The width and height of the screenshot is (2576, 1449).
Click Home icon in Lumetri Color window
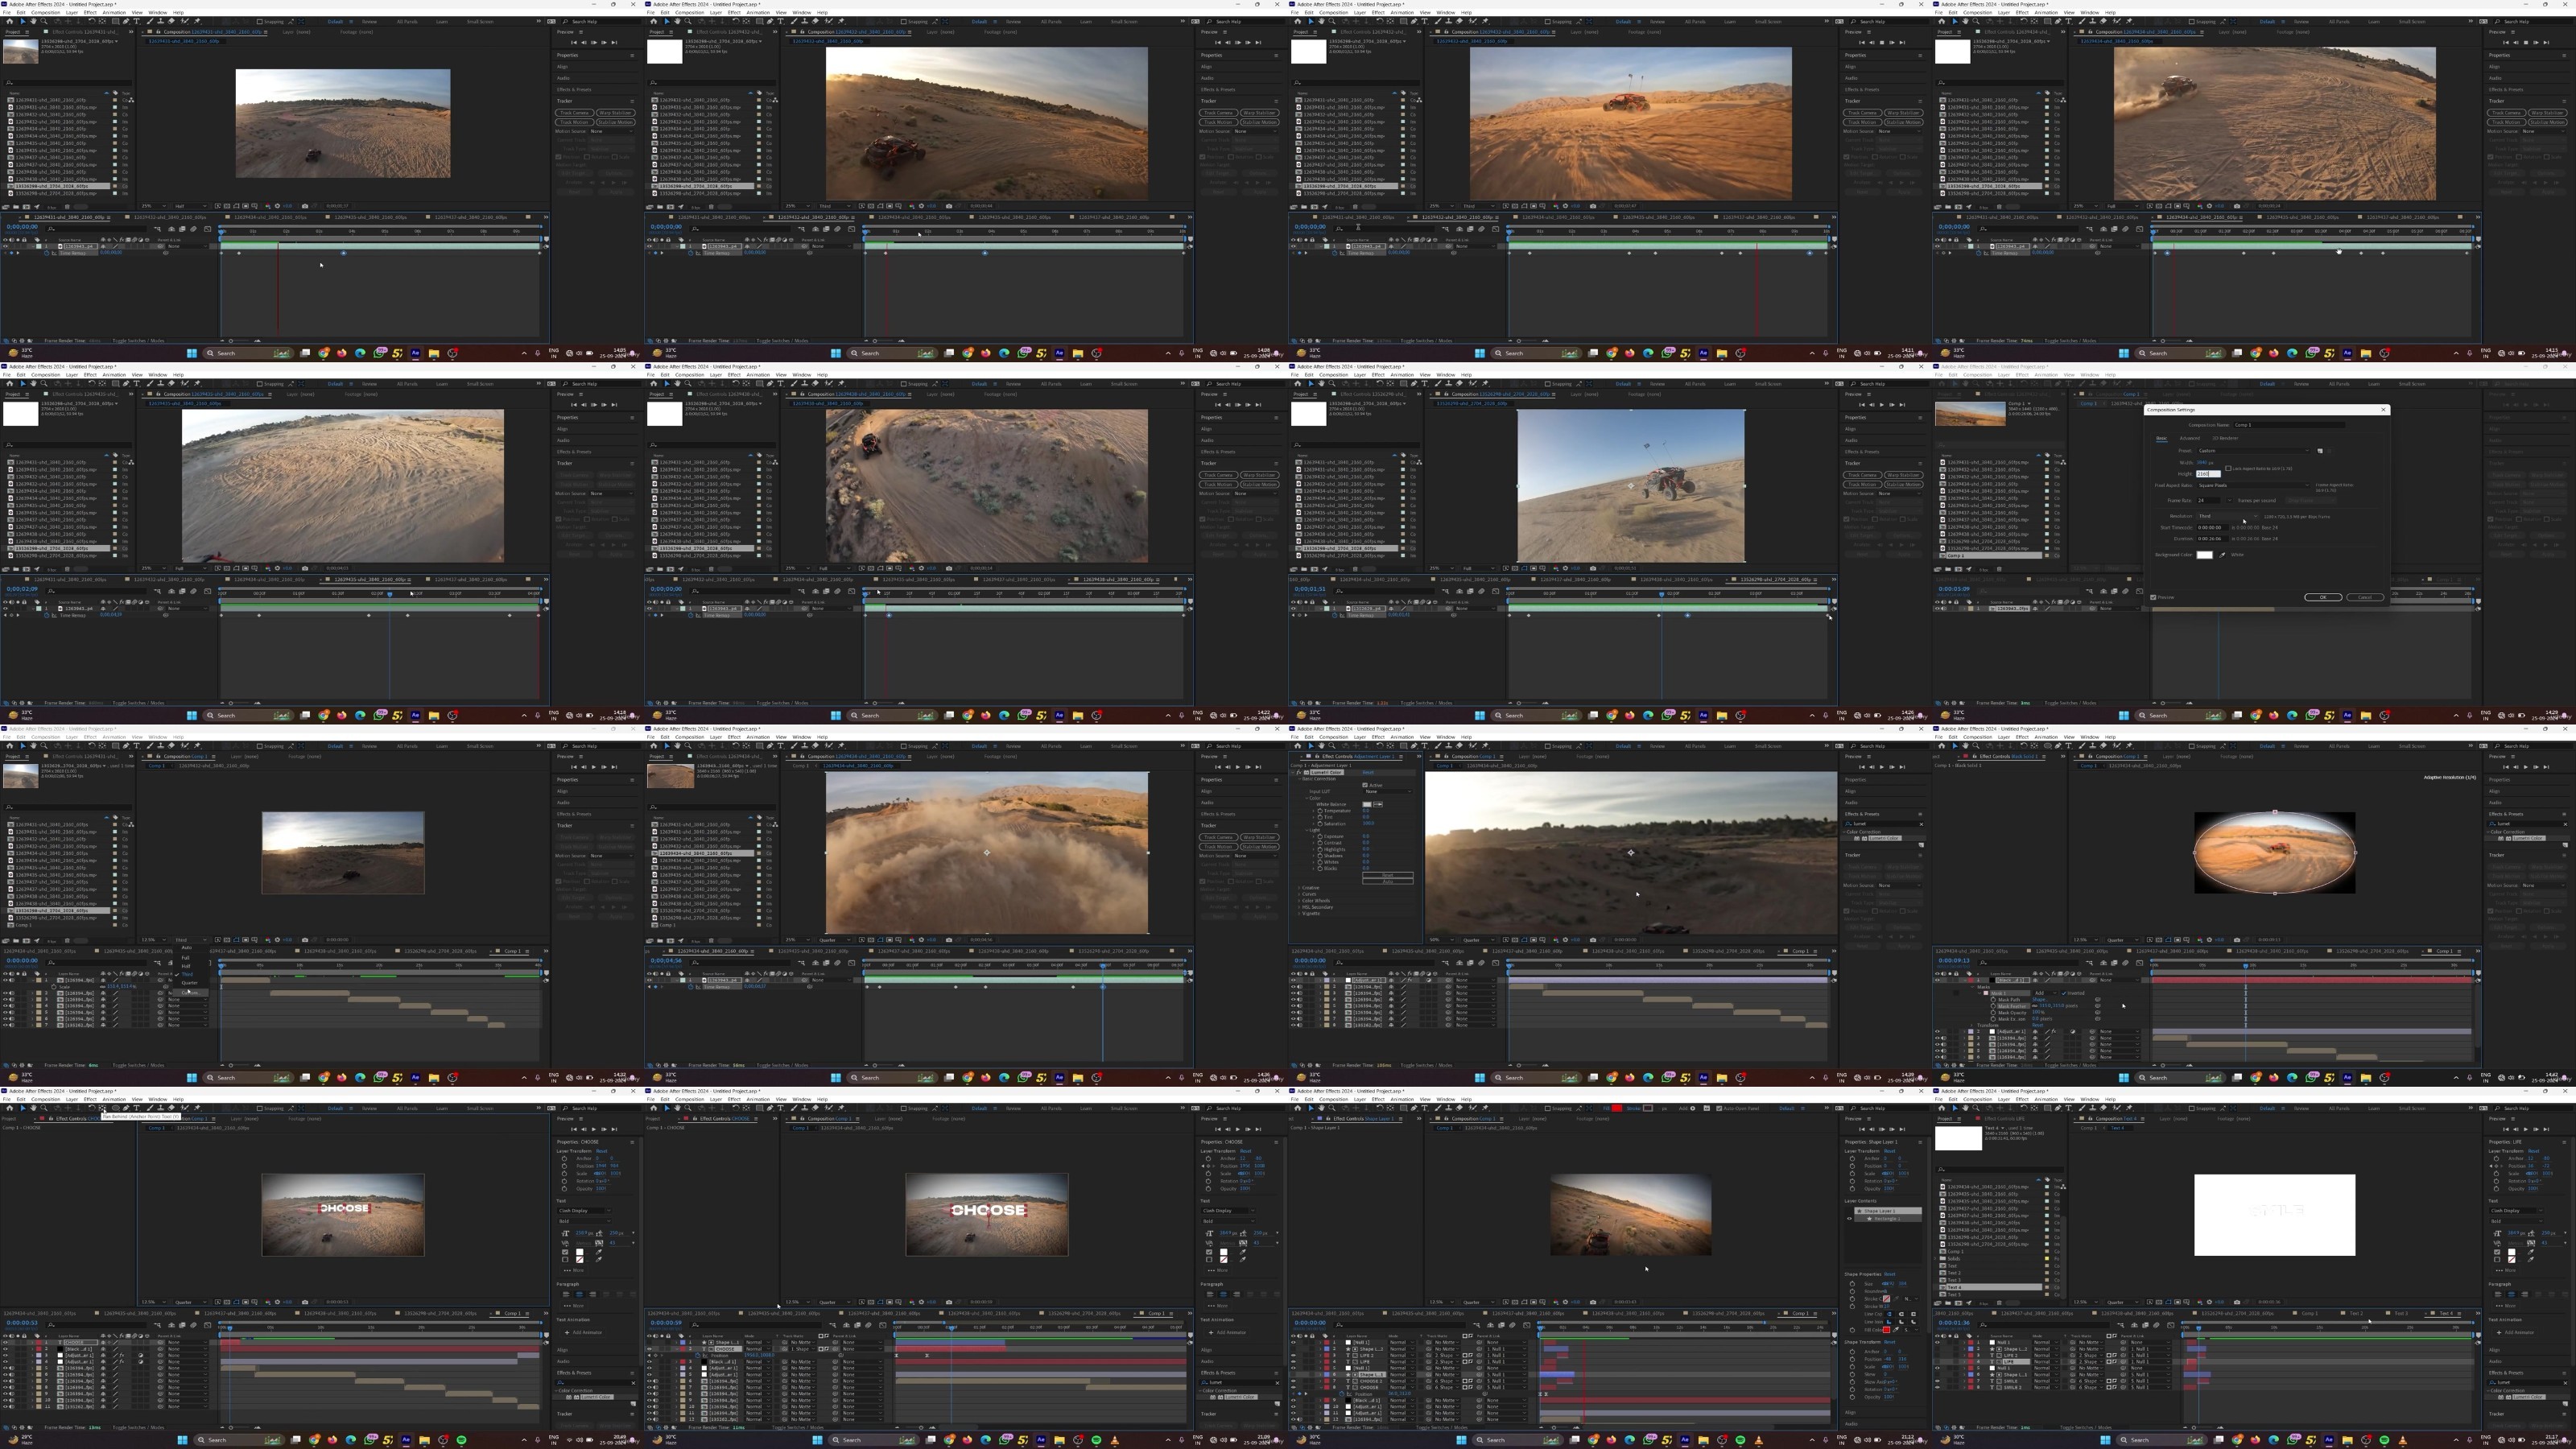1298,746
